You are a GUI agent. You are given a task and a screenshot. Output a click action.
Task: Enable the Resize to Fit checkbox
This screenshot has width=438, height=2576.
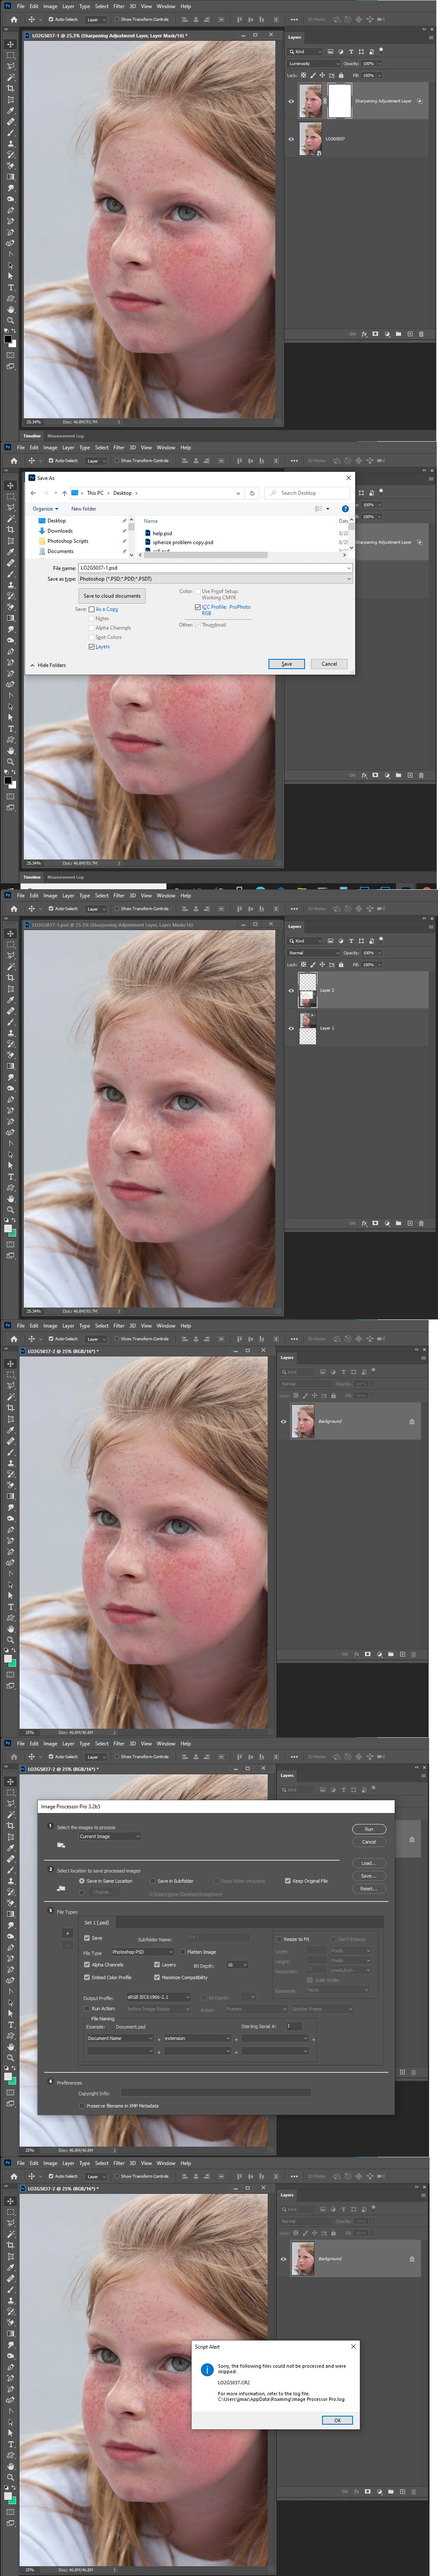tap(279, 1939)
